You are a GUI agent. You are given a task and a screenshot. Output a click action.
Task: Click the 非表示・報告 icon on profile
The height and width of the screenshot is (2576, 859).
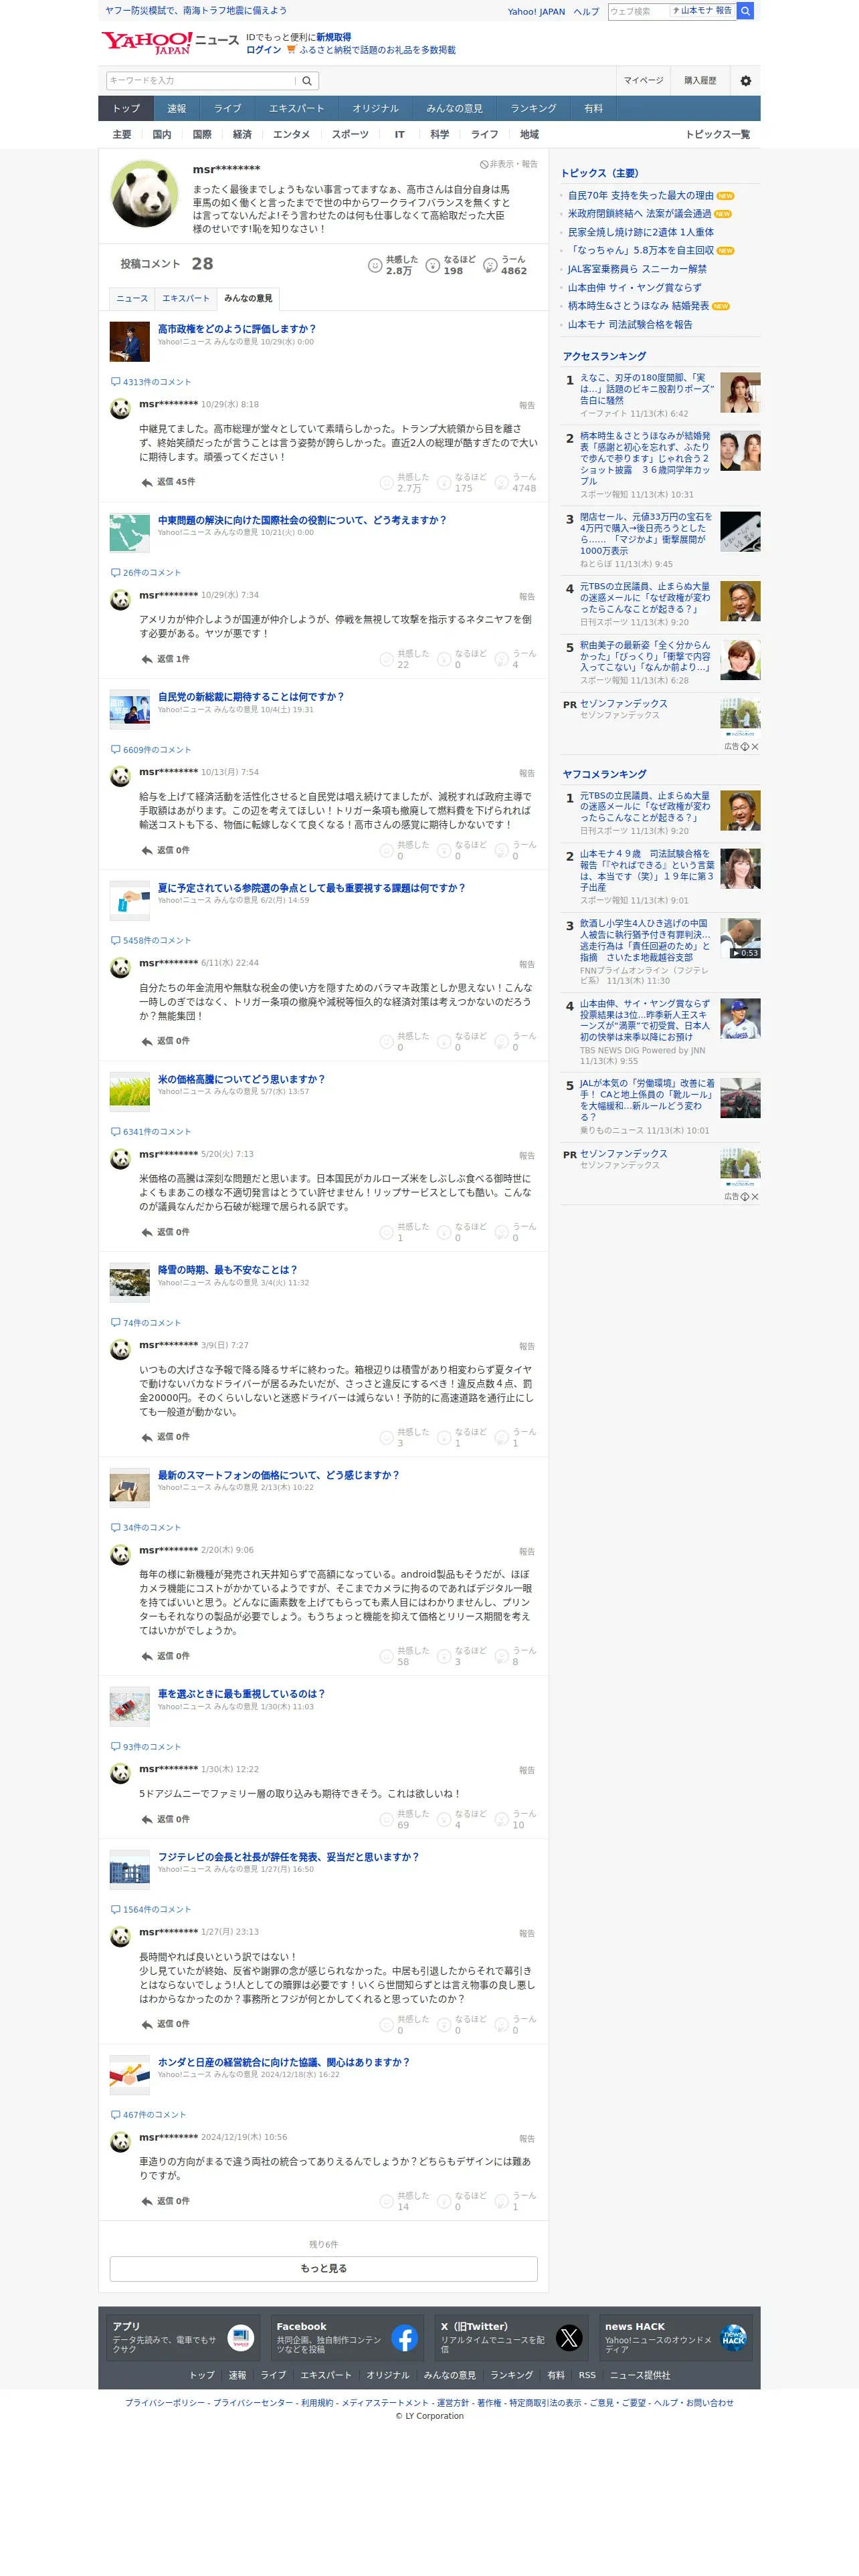click(484, 164)
